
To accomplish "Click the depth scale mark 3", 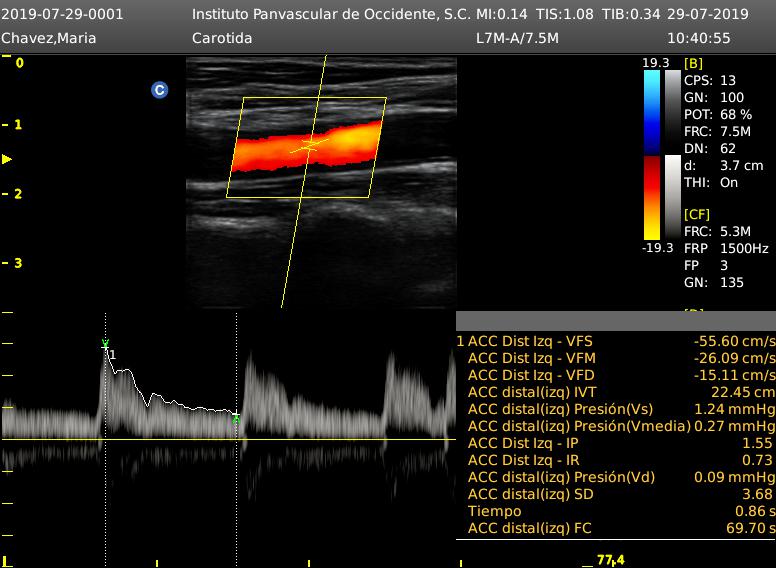I will pyautogui.click(x=18, y=263).
